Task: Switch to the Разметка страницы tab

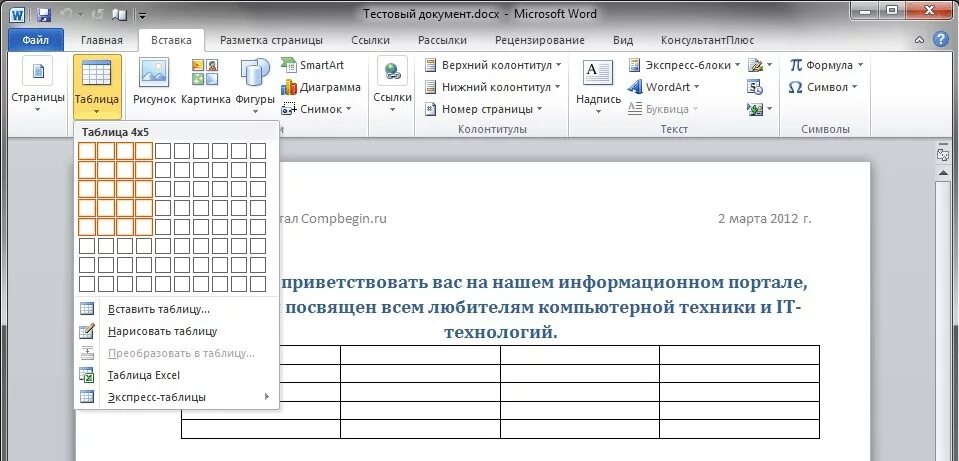Action: [x=272, y=40]
